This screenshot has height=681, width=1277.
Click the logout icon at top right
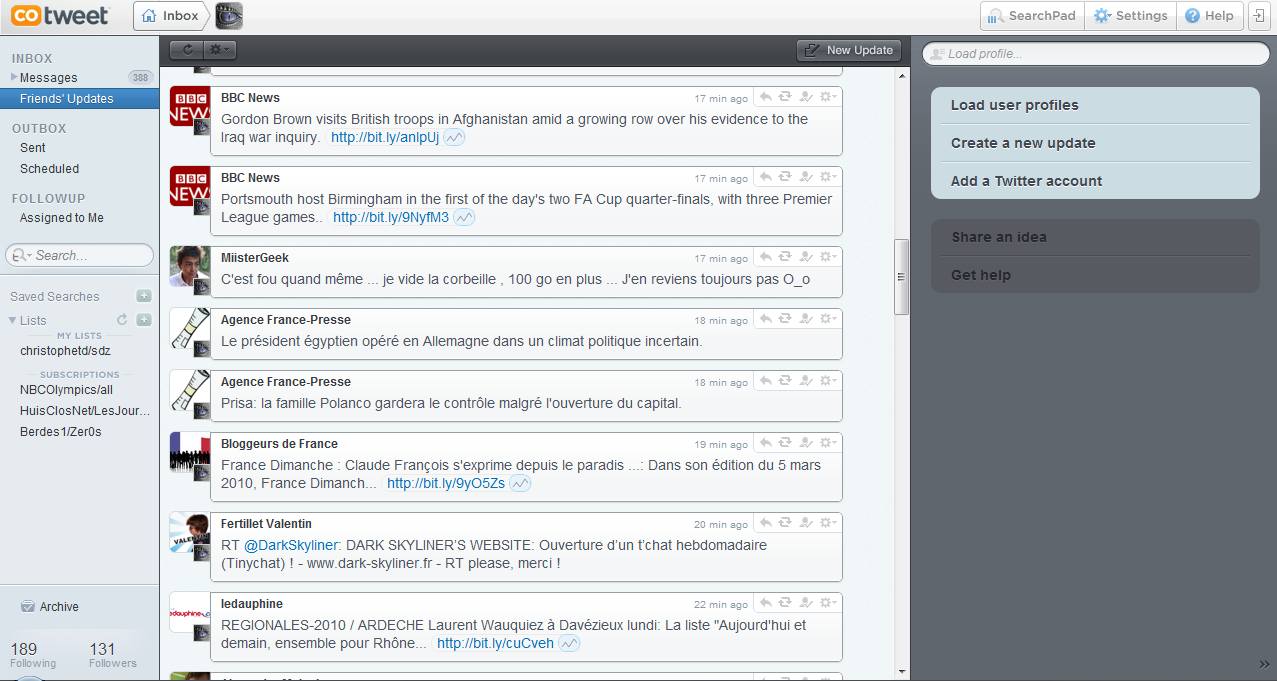coord(1260,16)
